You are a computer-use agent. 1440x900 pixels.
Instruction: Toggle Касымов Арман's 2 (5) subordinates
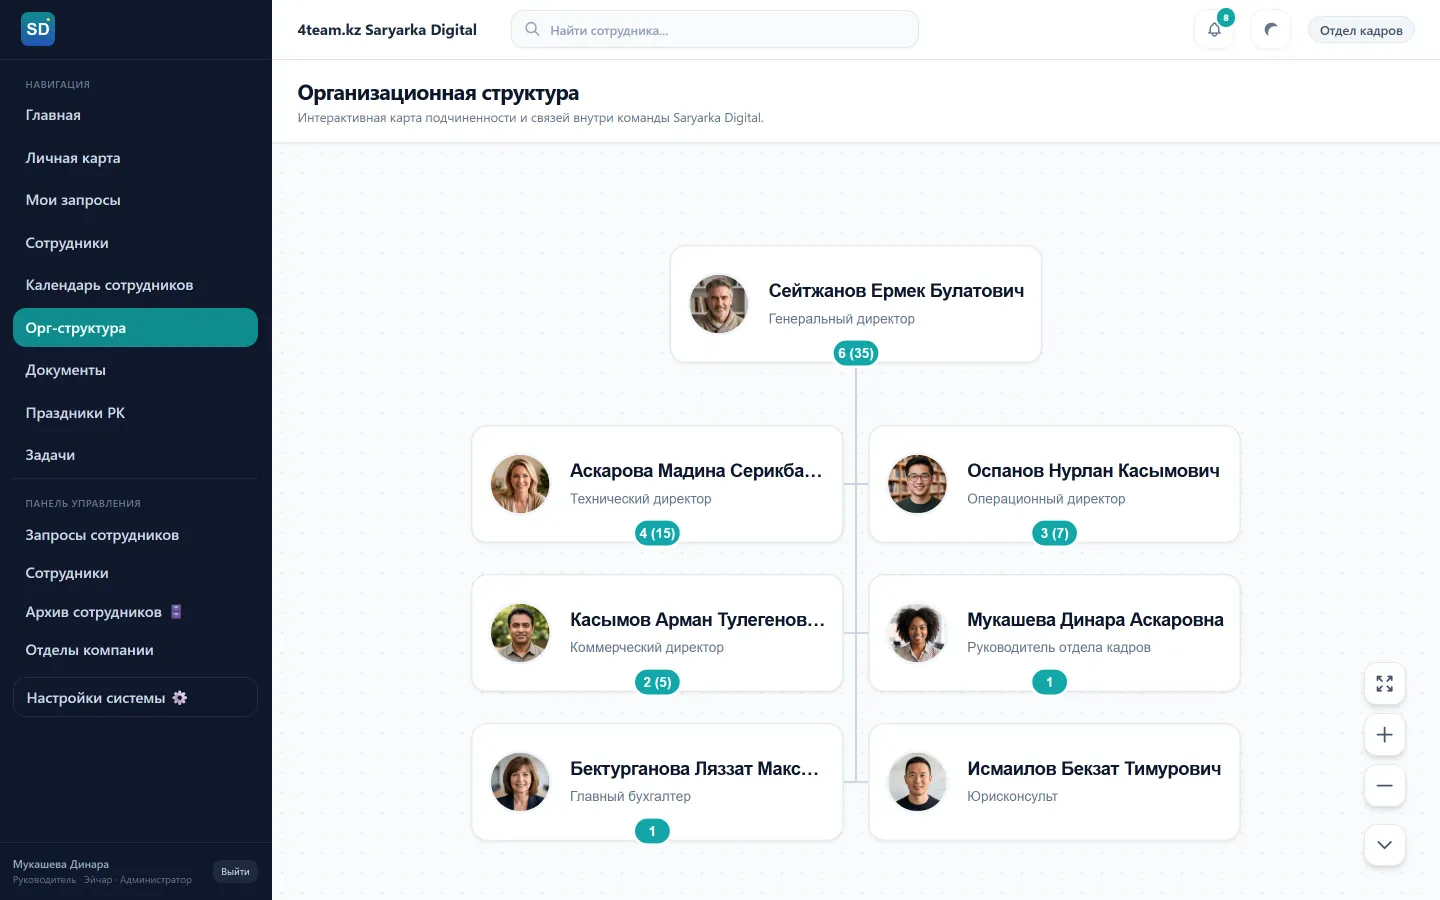pyautogui.click(x=657, y=682)
